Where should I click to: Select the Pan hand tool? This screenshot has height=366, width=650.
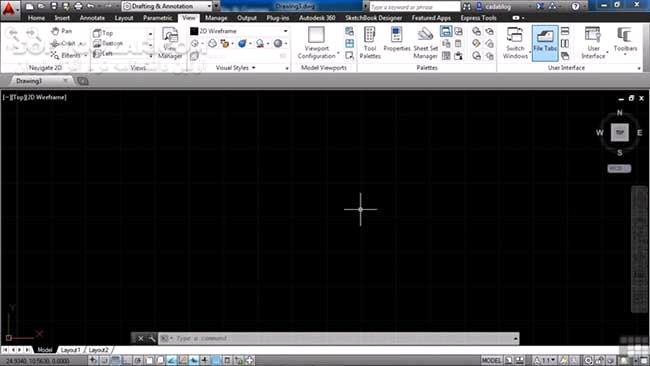click(x=62, y=31)
